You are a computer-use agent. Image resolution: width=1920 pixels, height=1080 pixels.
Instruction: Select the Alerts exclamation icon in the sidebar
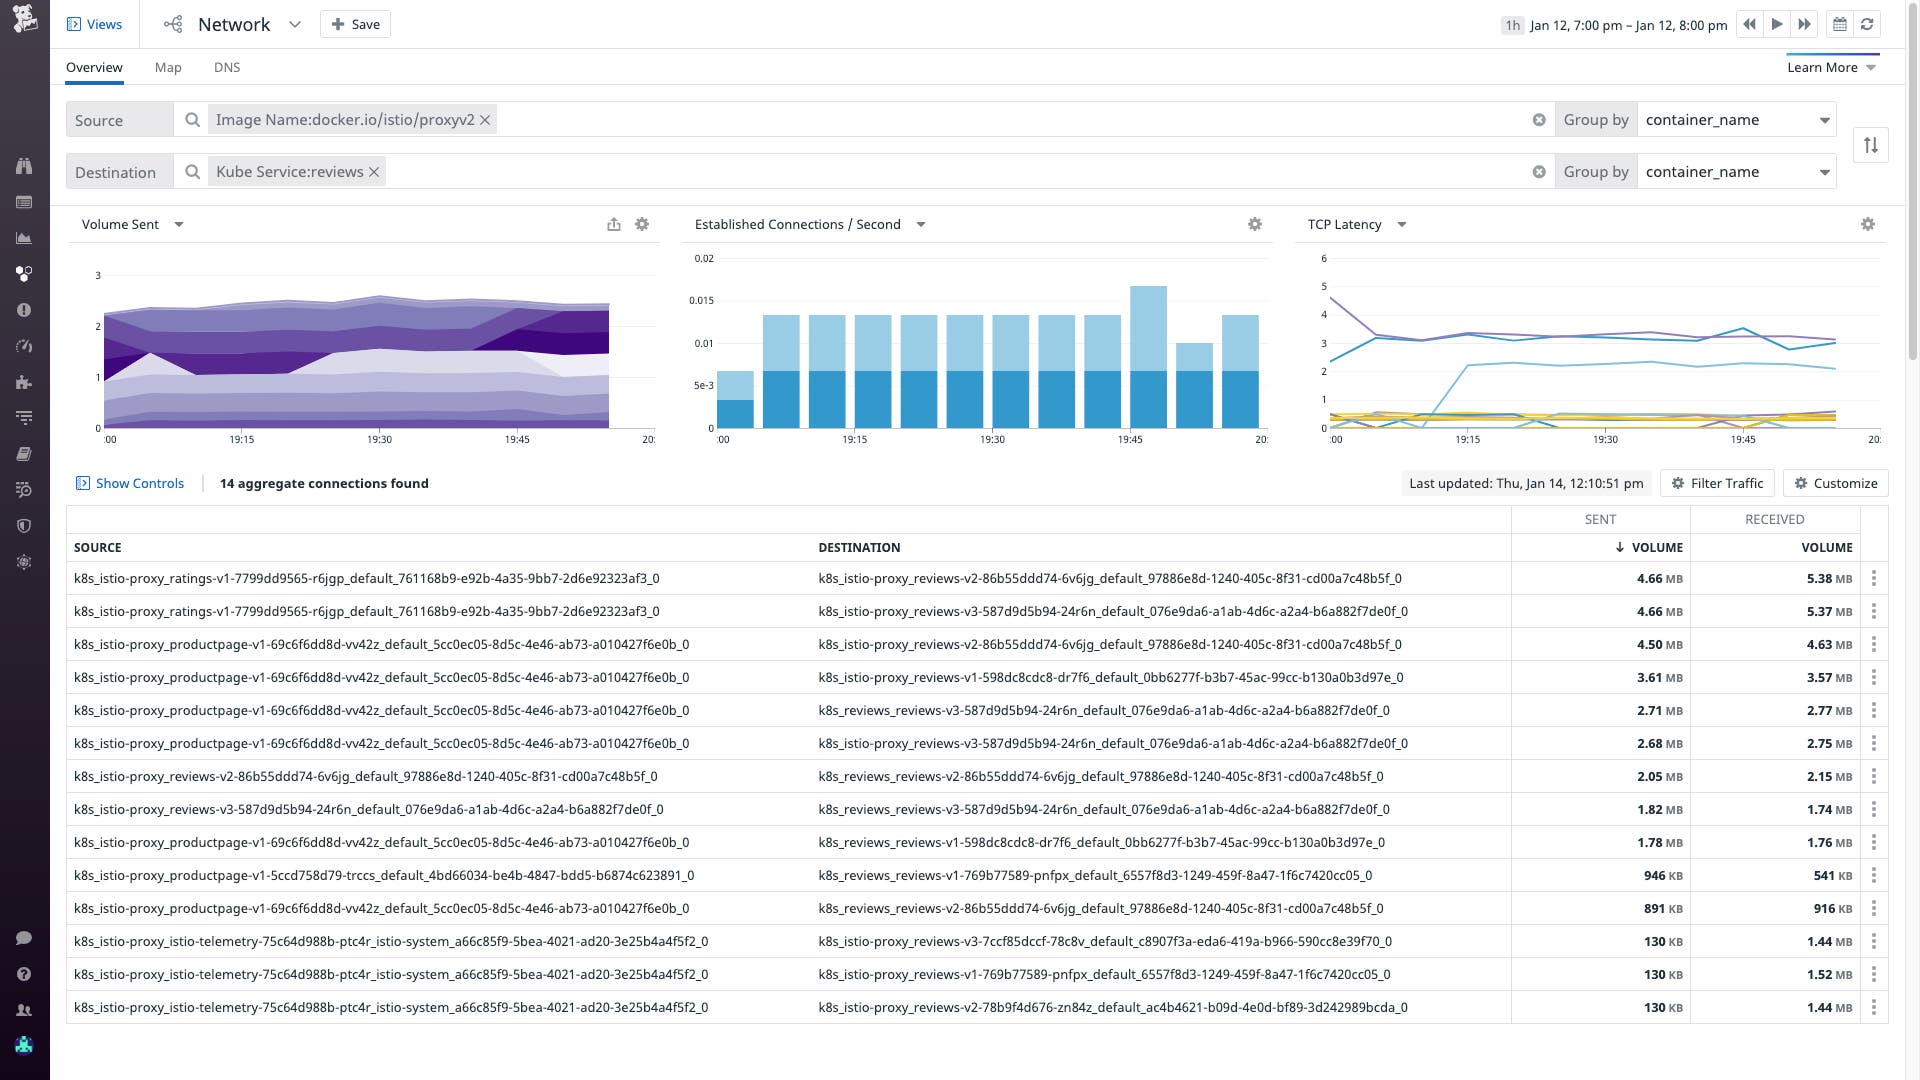tap(24, 310)
